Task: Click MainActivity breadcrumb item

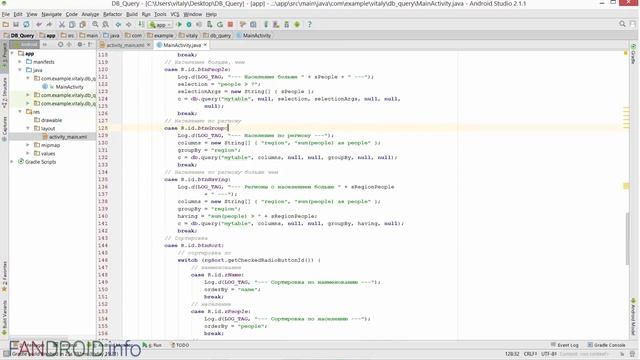Action: [253, 36]
